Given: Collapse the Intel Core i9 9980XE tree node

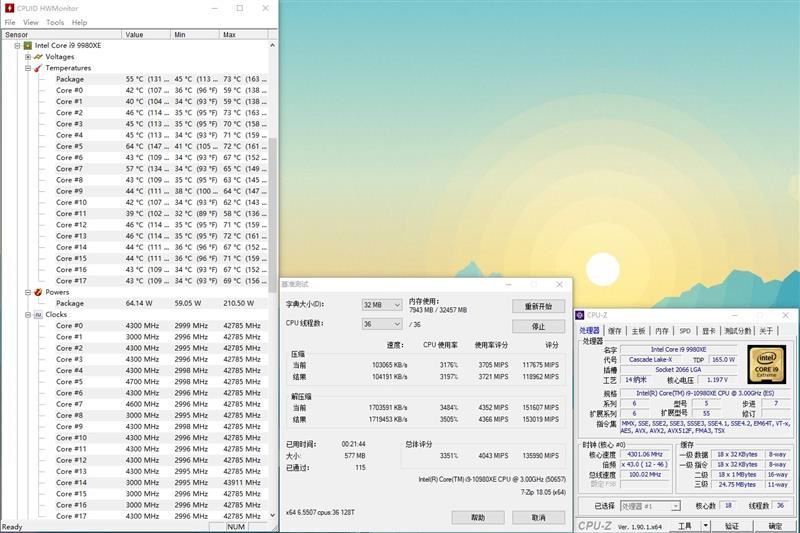Looking at the screenshot, I should 17,45.
